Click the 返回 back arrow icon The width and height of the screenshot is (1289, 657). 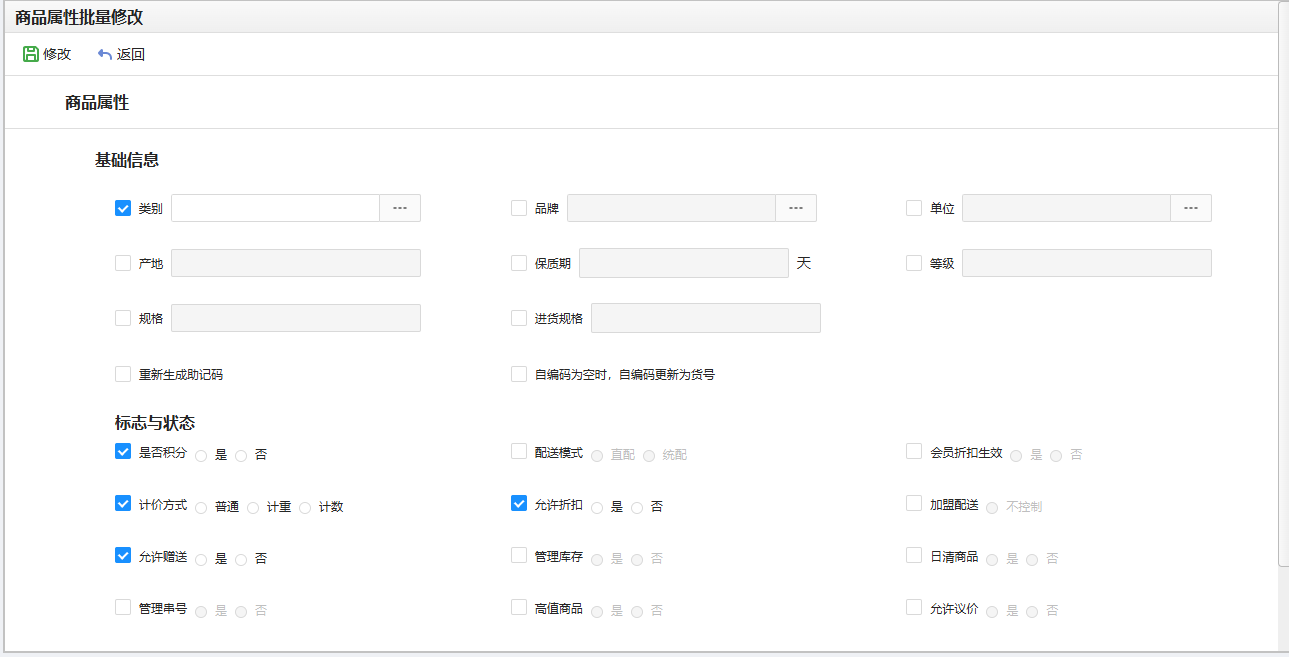(x=105, y=54)
